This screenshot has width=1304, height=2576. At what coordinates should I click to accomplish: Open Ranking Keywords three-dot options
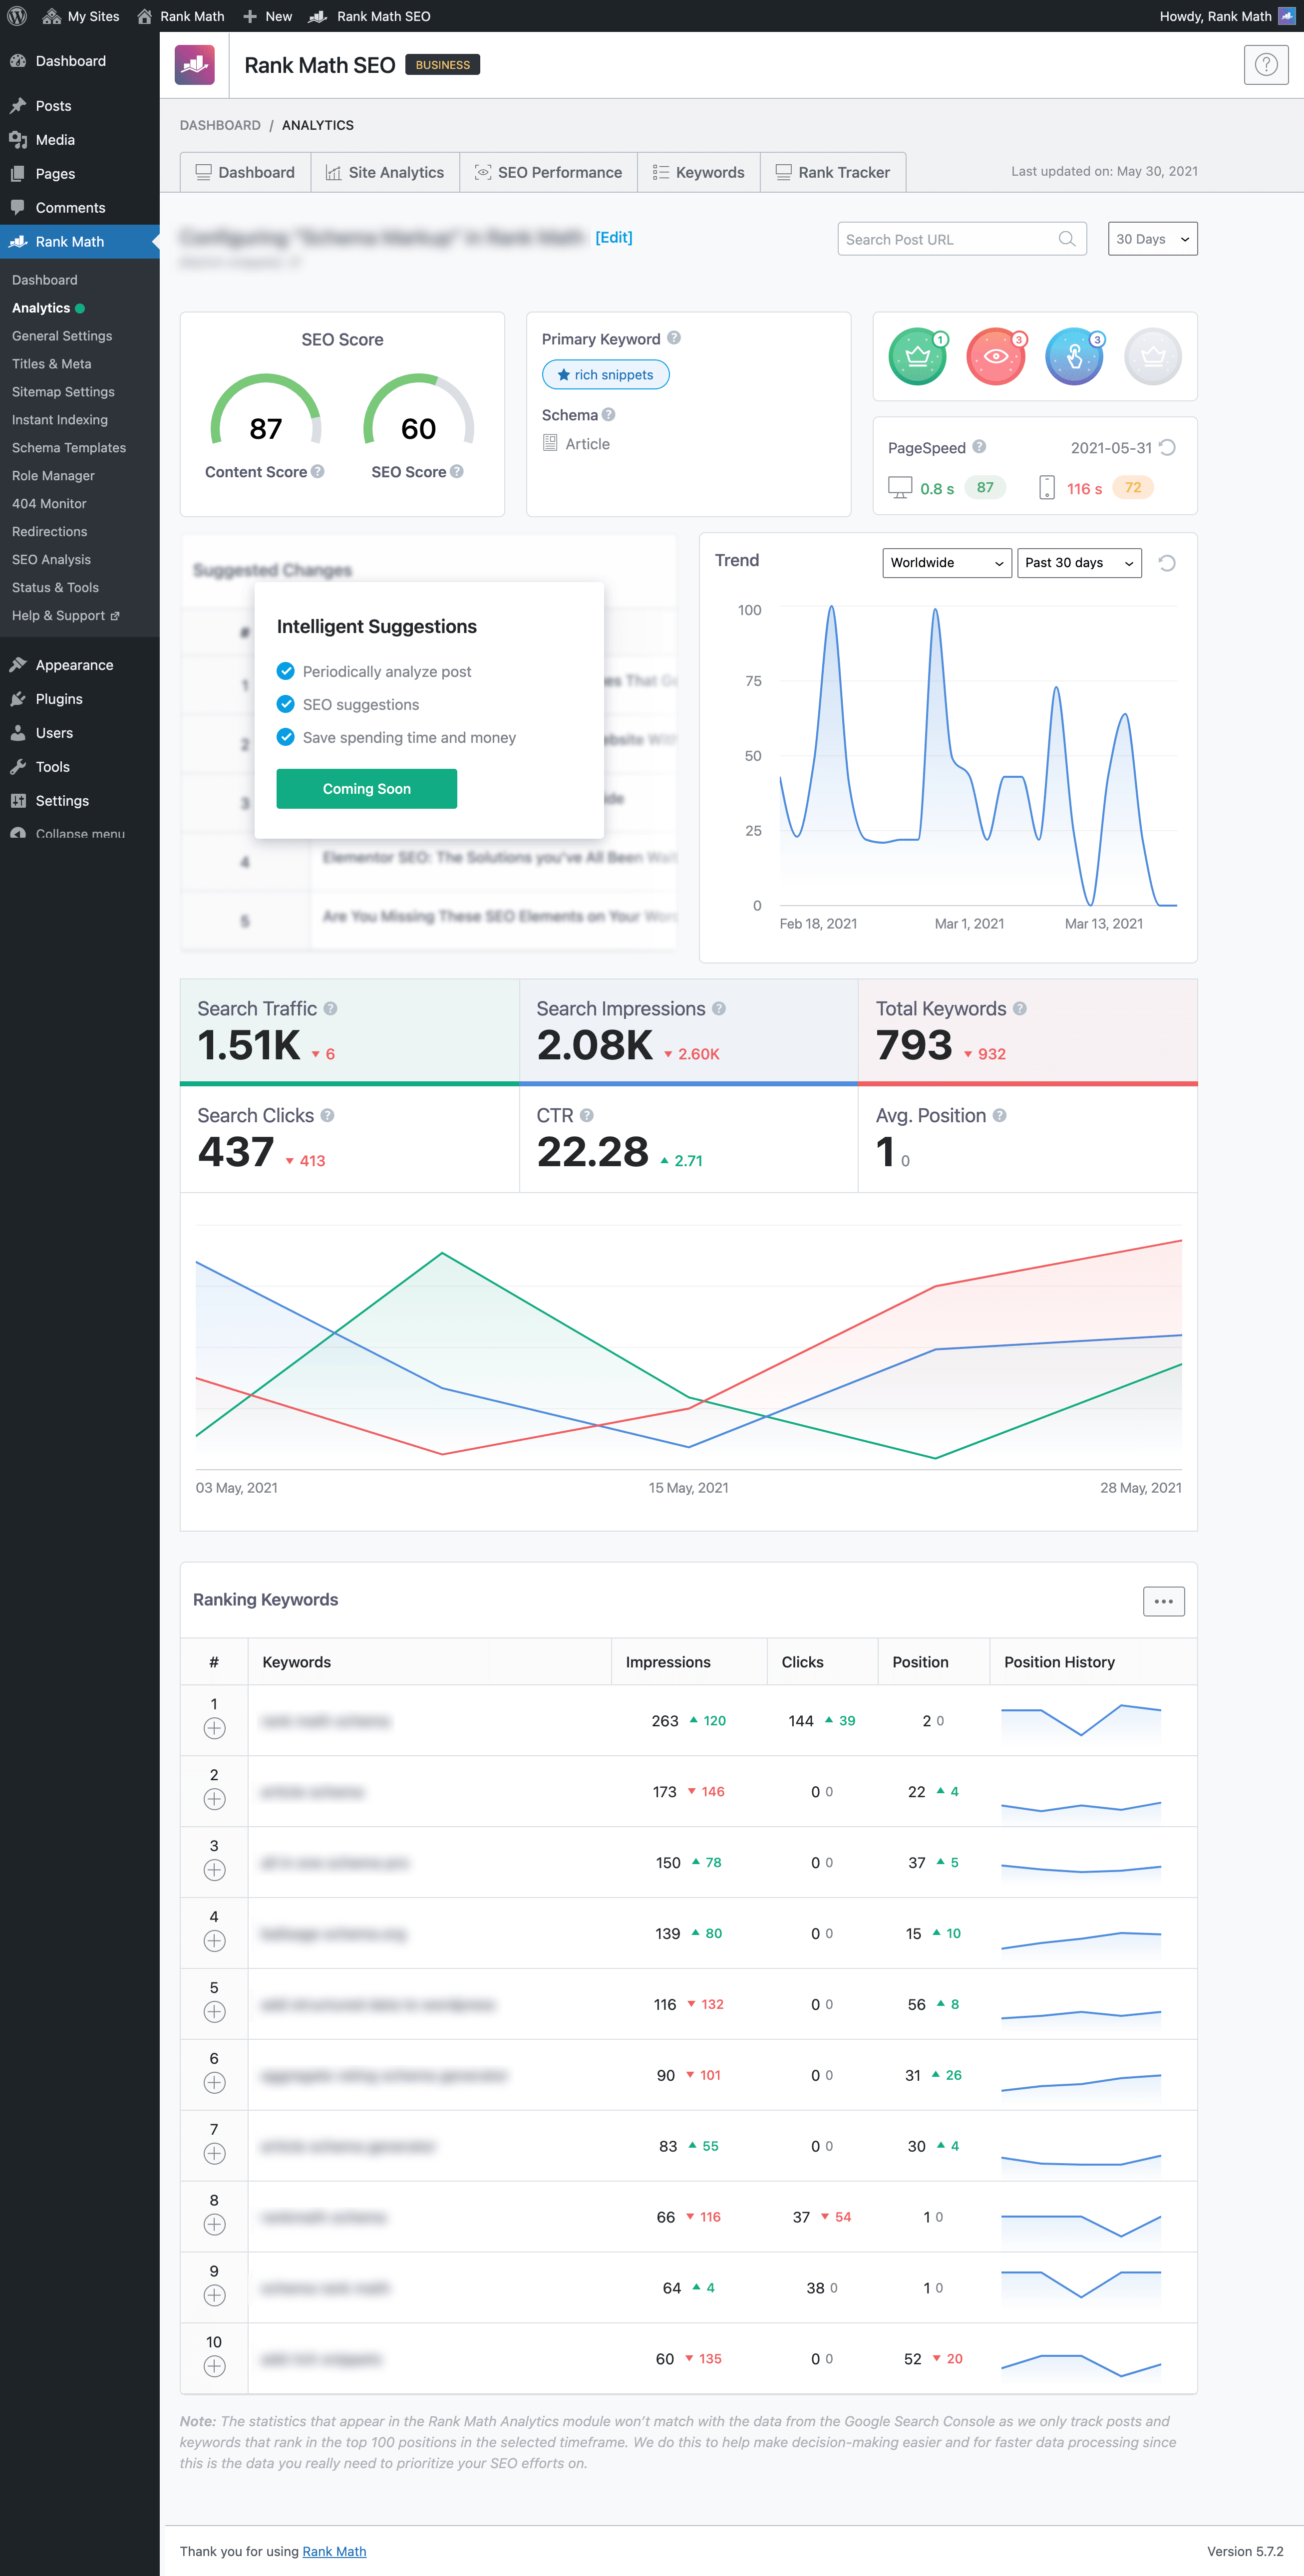click(x=1164, y=1601)
